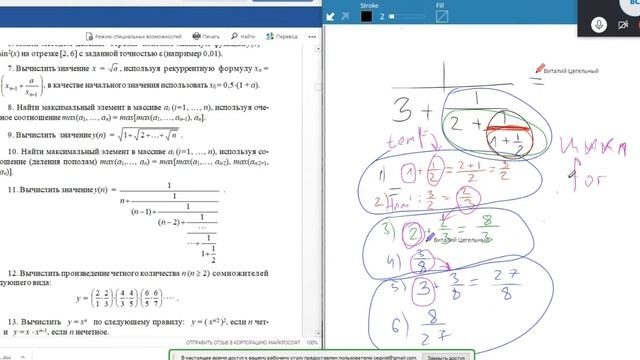Click Печать (Print) in document toolbar
640x360 pixels.
click(206, 36)
